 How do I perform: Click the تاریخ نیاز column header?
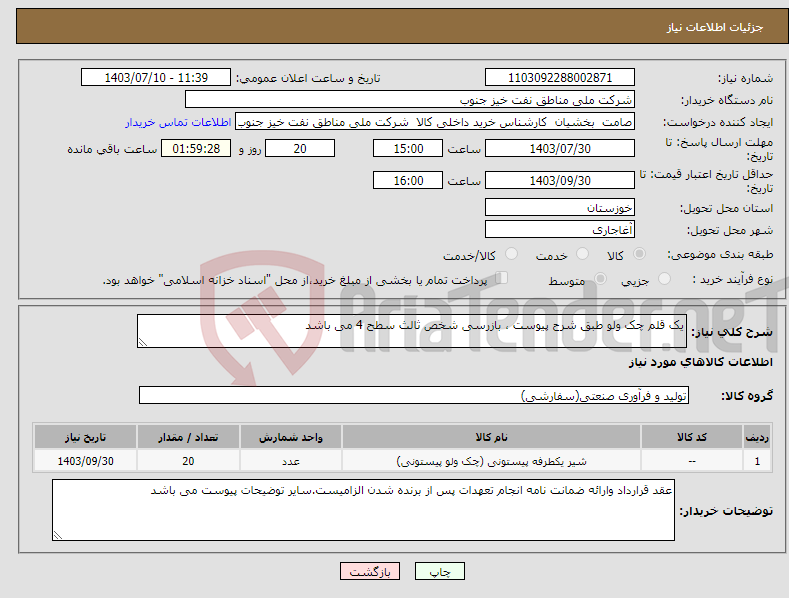[x=85, y=437]
